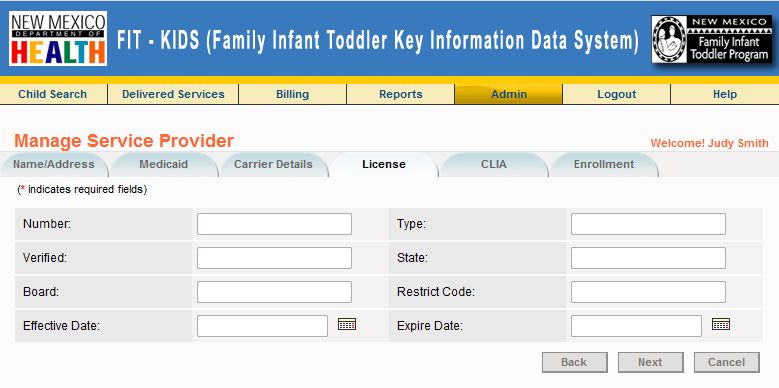Open the Expire Date calendar picker
This screenshot has width=779, height=388.
tap(720, 324)
